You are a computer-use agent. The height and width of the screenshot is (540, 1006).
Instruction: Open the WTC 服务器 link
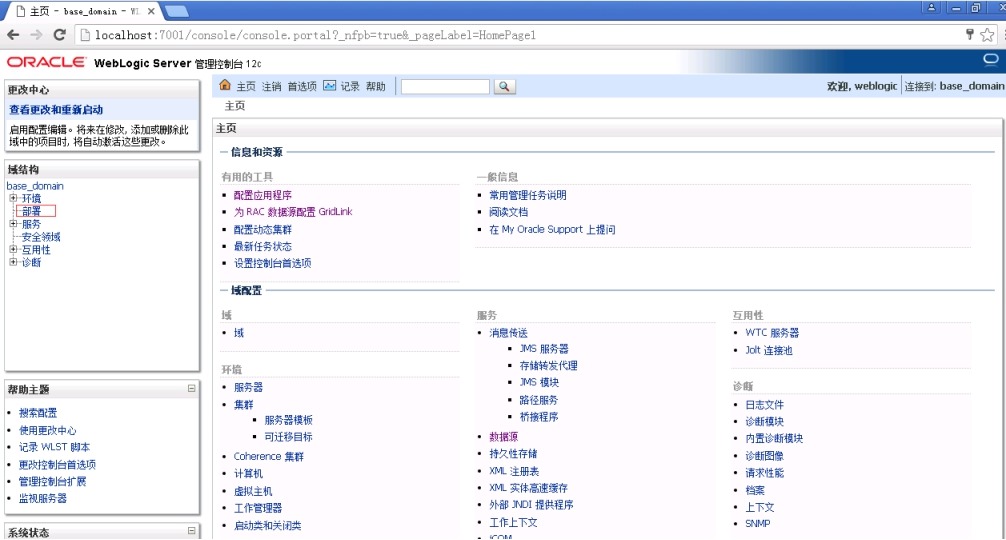(772, 333)
